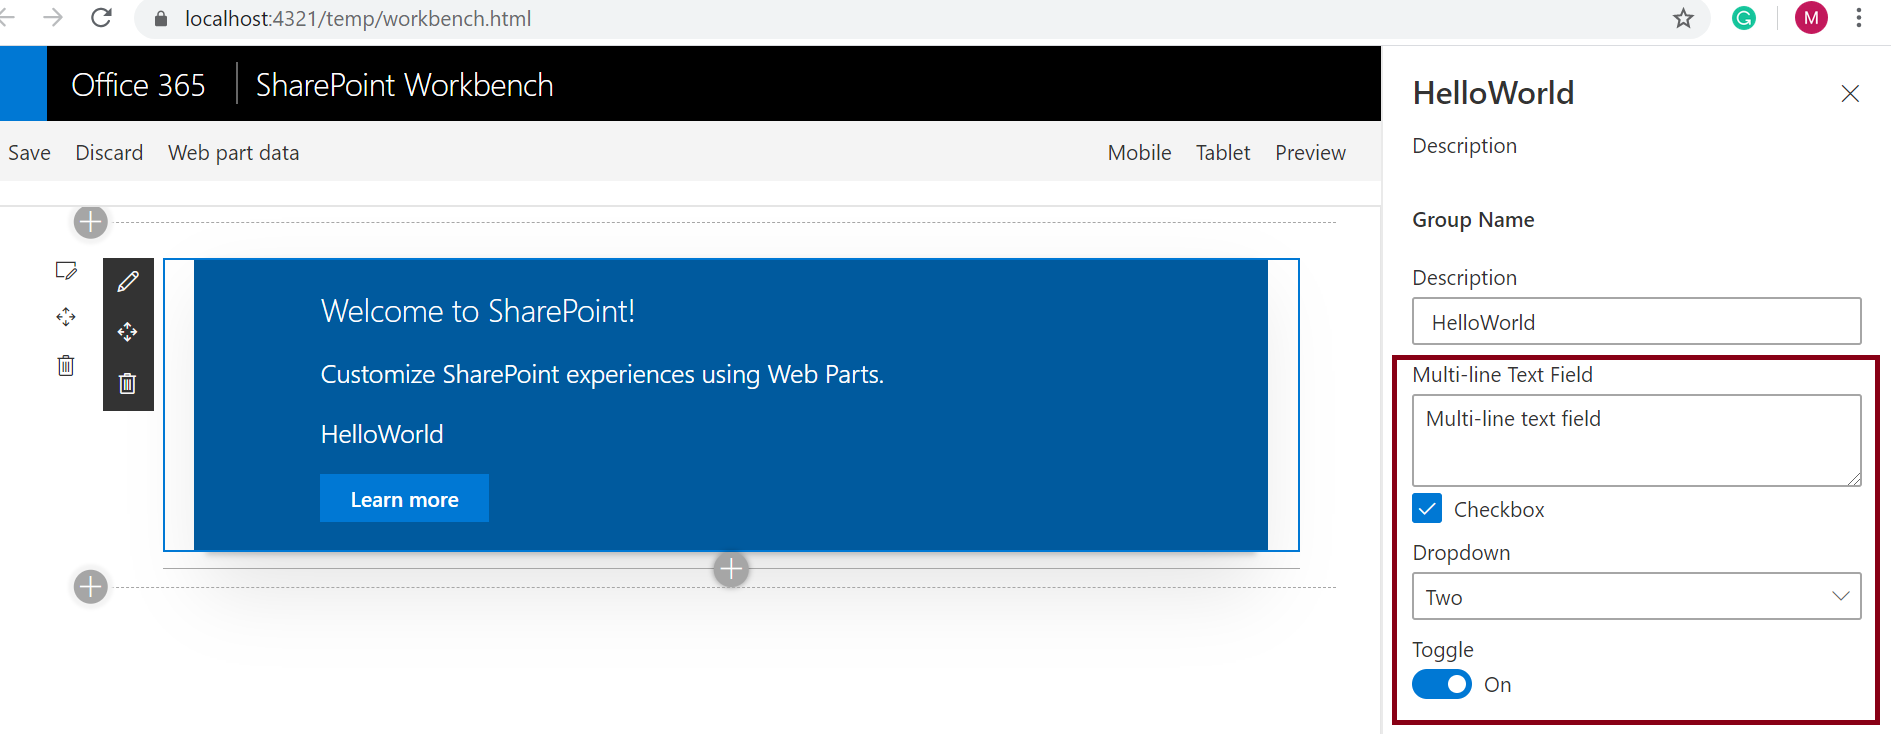
Task: Add a web part using center plus icon
Action: click(731, 570)
